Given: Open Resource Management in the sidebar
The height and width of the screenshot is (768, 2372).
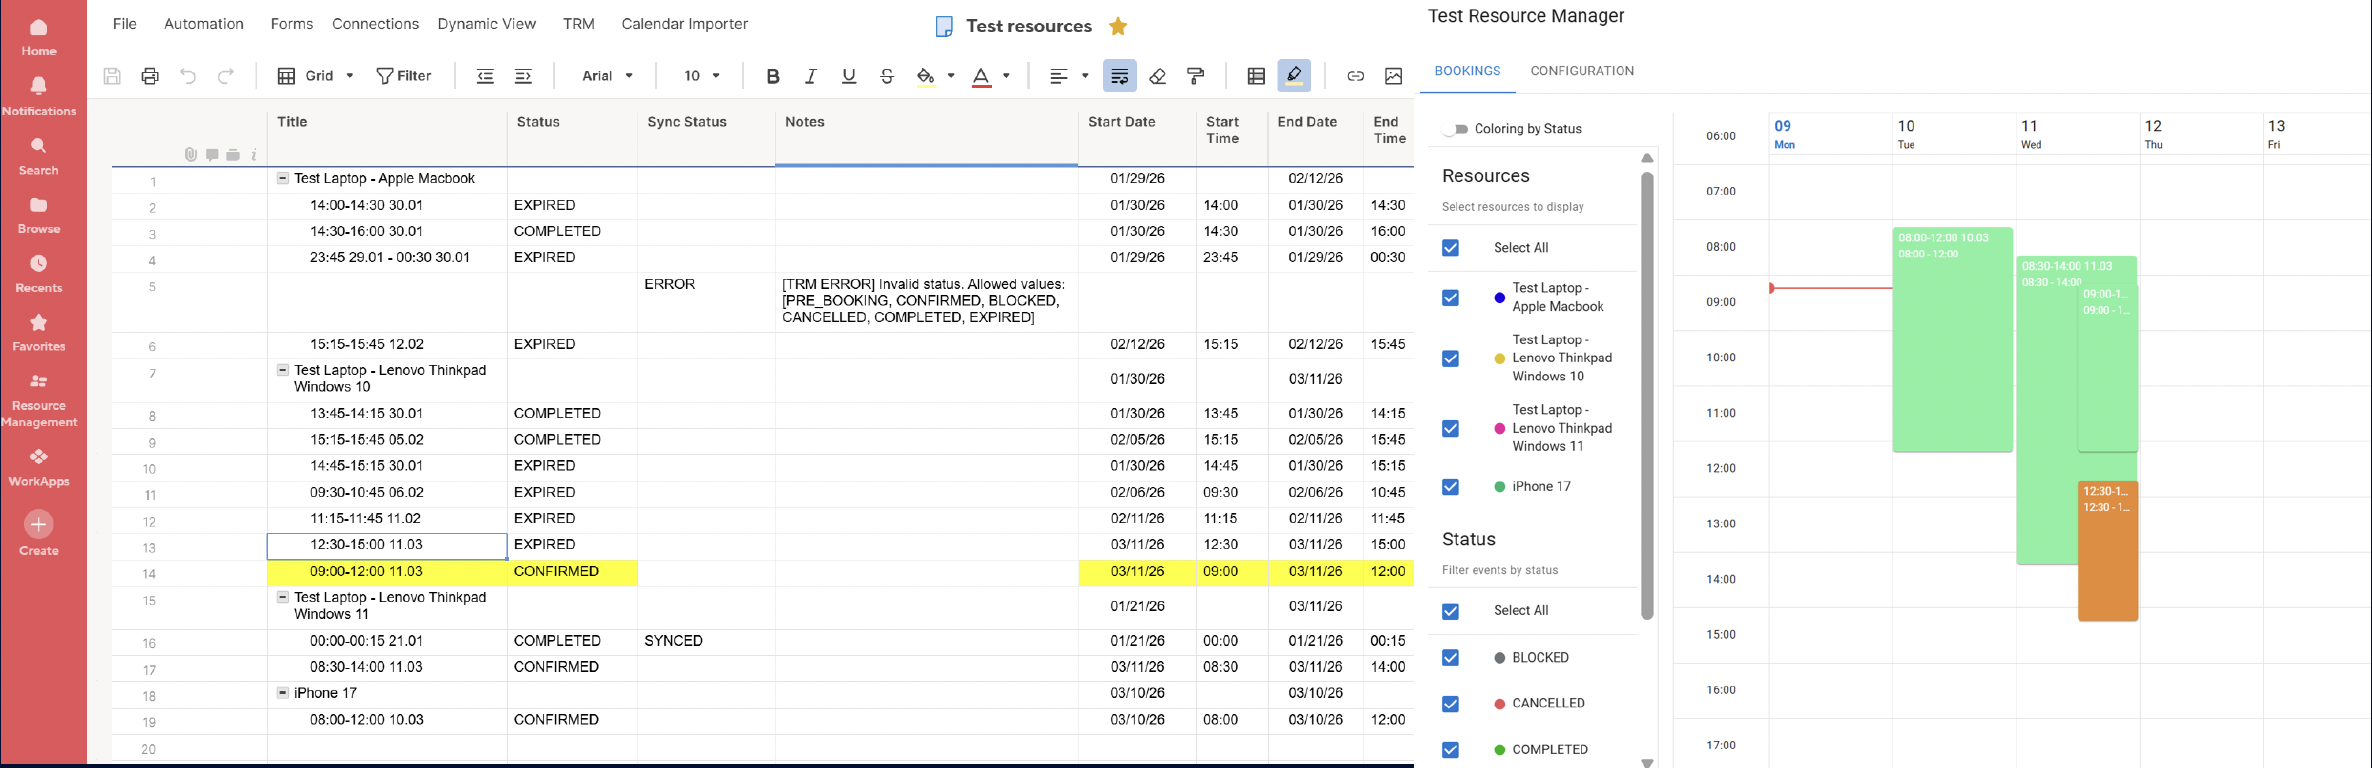Looking at the screenshot, I should pyautogui.click(x=39, y=399).
